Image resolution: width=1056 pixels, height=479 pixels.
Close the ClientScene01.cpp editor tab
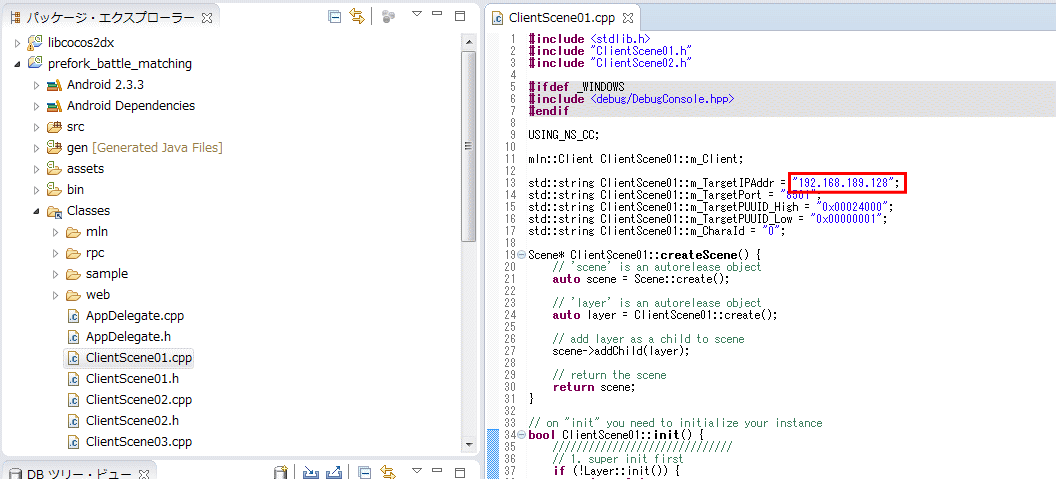click(x=625, y=18)
